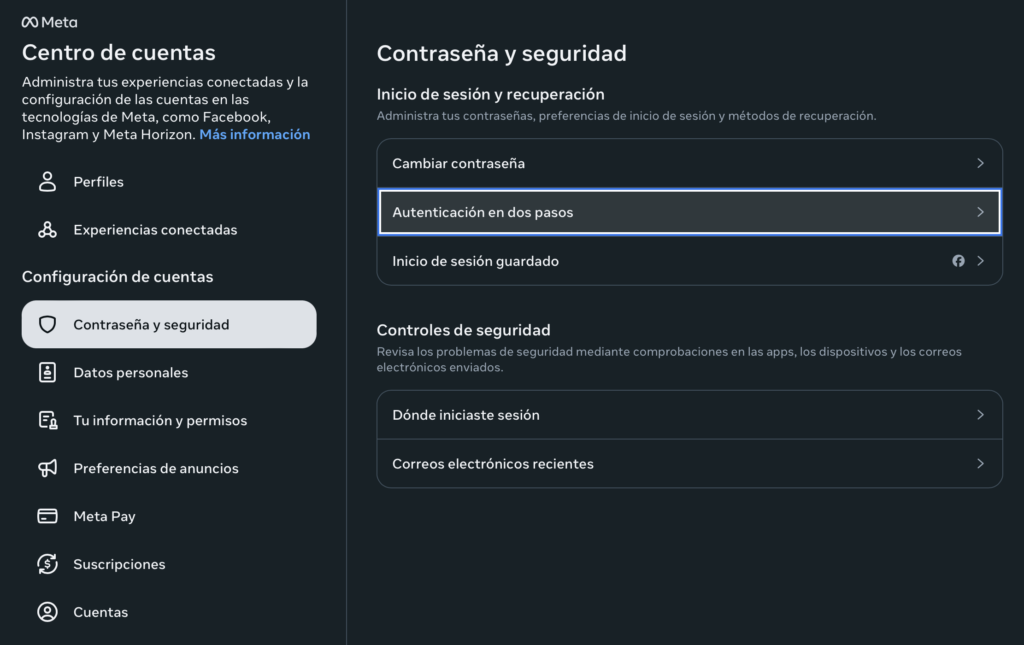This screenshot has height=645, width=1024.
Task: Open the Más información link
Action: (x=254, y=134)
